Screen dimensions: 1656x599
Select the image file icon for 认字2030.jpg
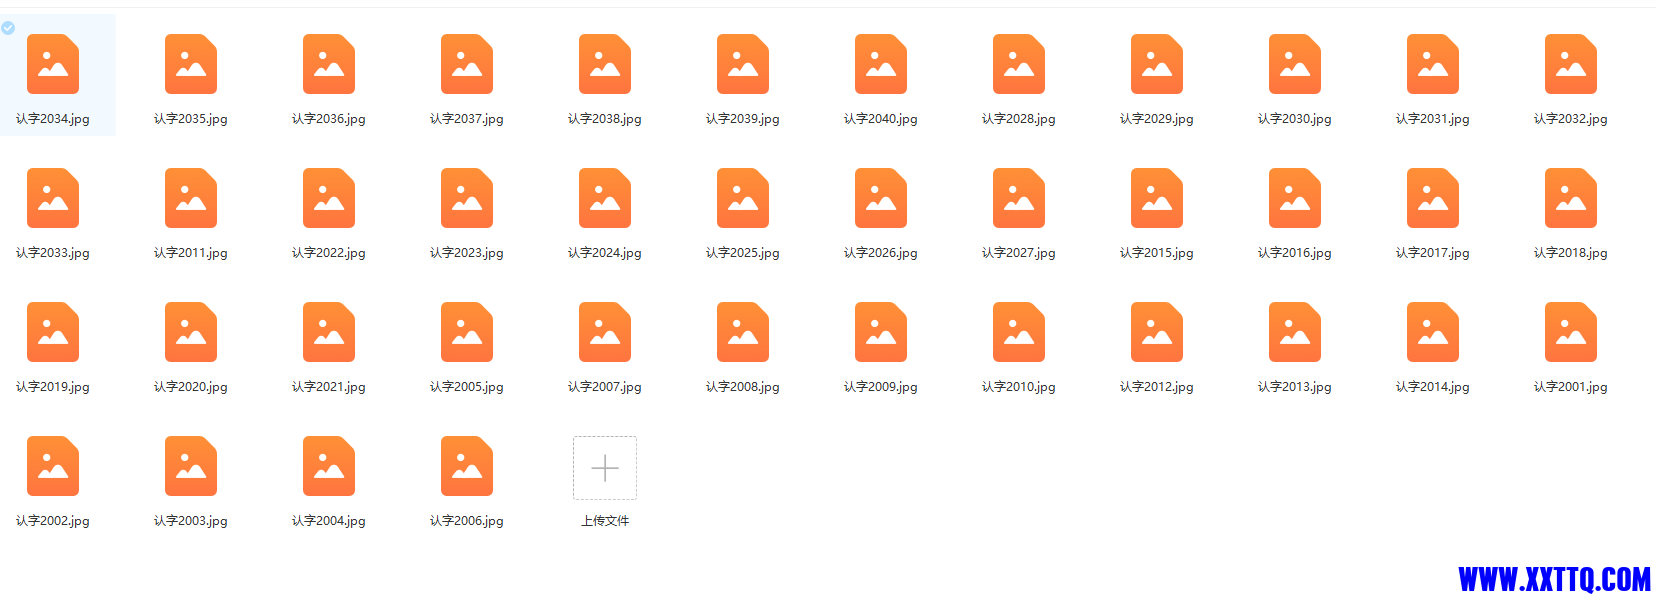tap(1295, 64)
